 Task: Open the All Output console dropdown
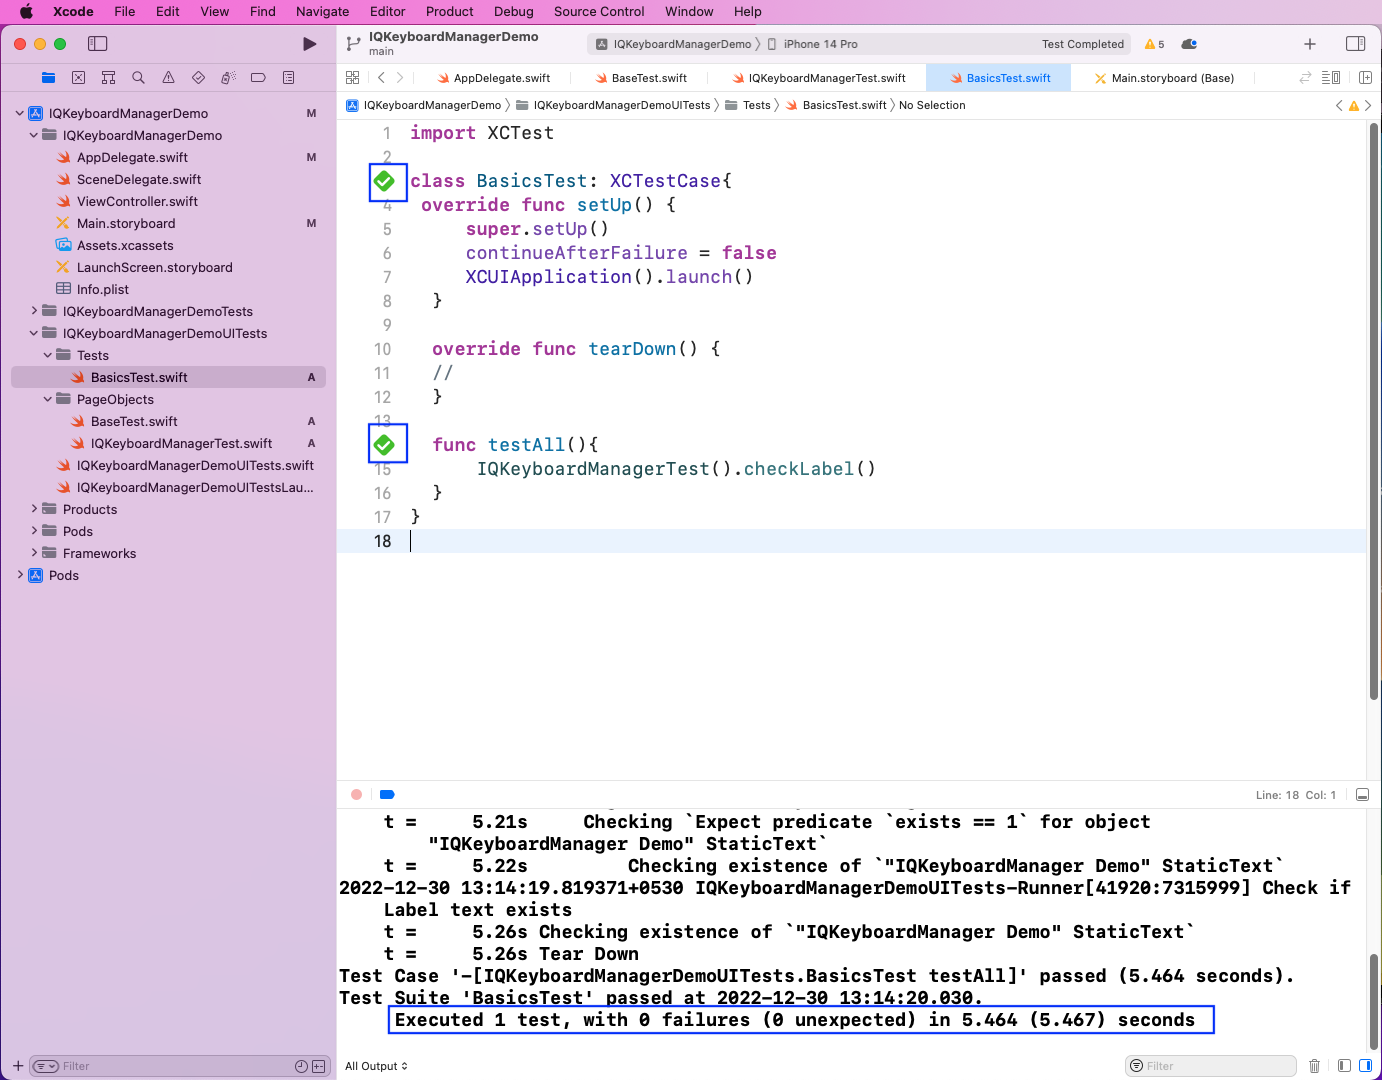377,1066
